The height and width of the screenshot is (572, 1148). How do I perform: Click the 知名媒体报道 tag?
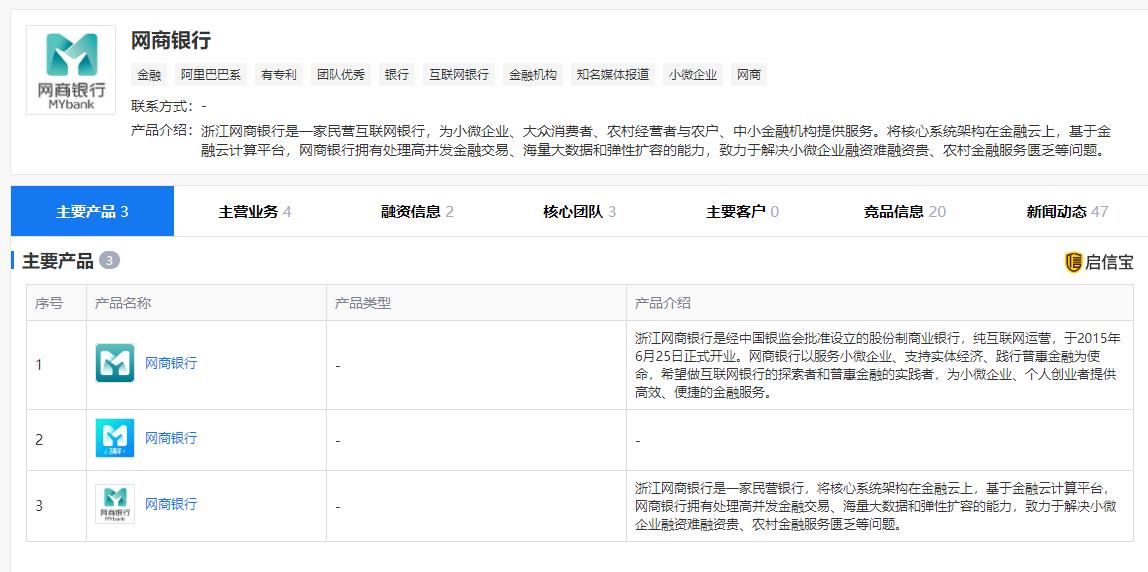[613, 75]
